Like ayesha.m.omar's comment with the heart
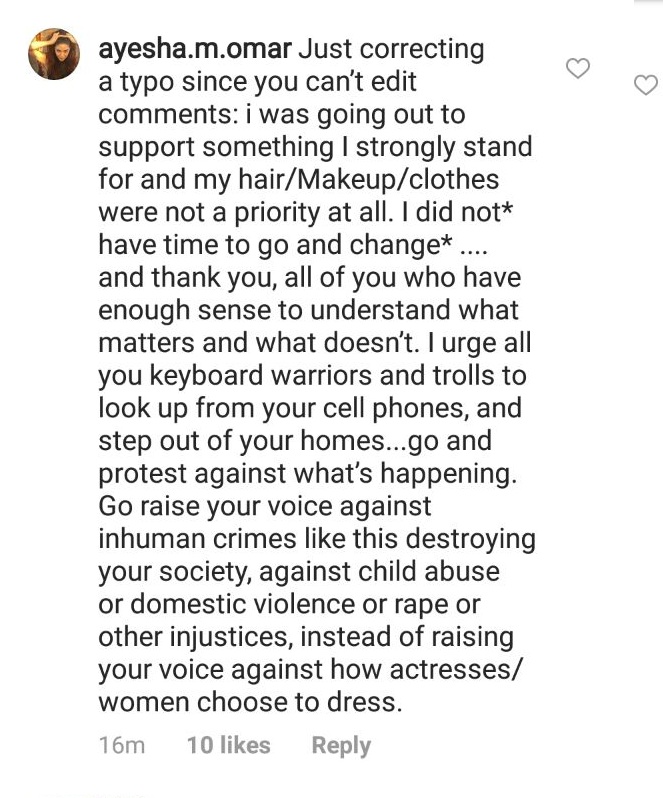663x798 pixels. 578,68
